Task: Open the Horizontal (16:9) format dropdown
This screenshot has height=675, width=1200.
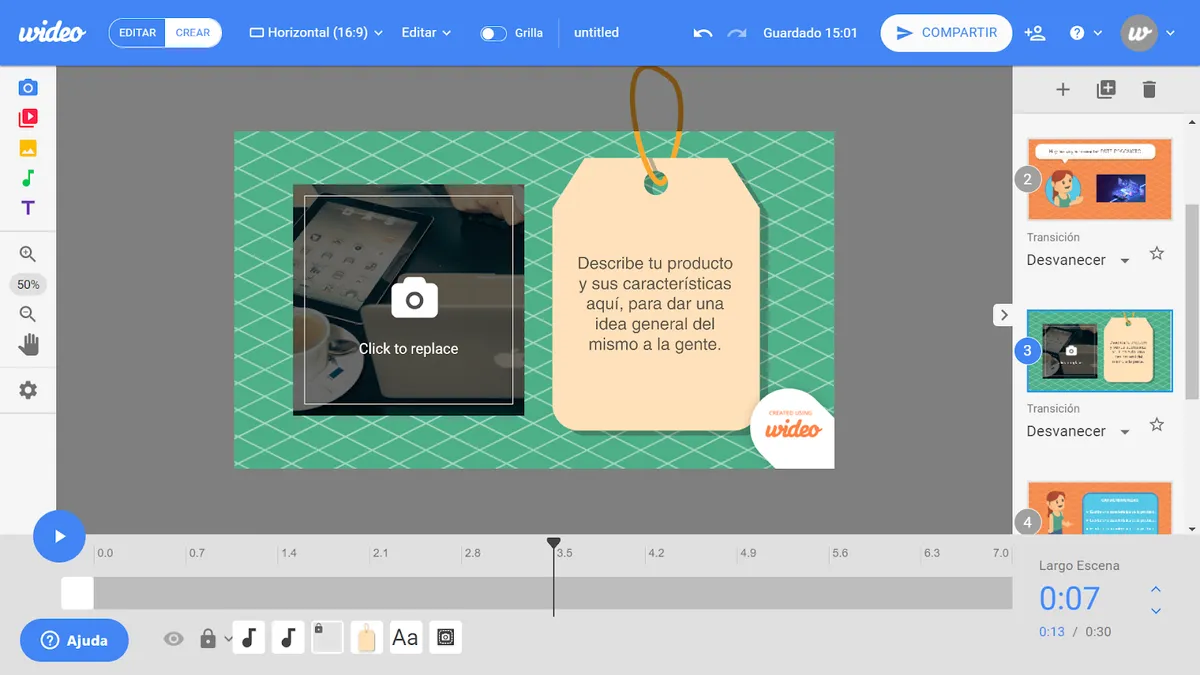Action: (316, 33)
